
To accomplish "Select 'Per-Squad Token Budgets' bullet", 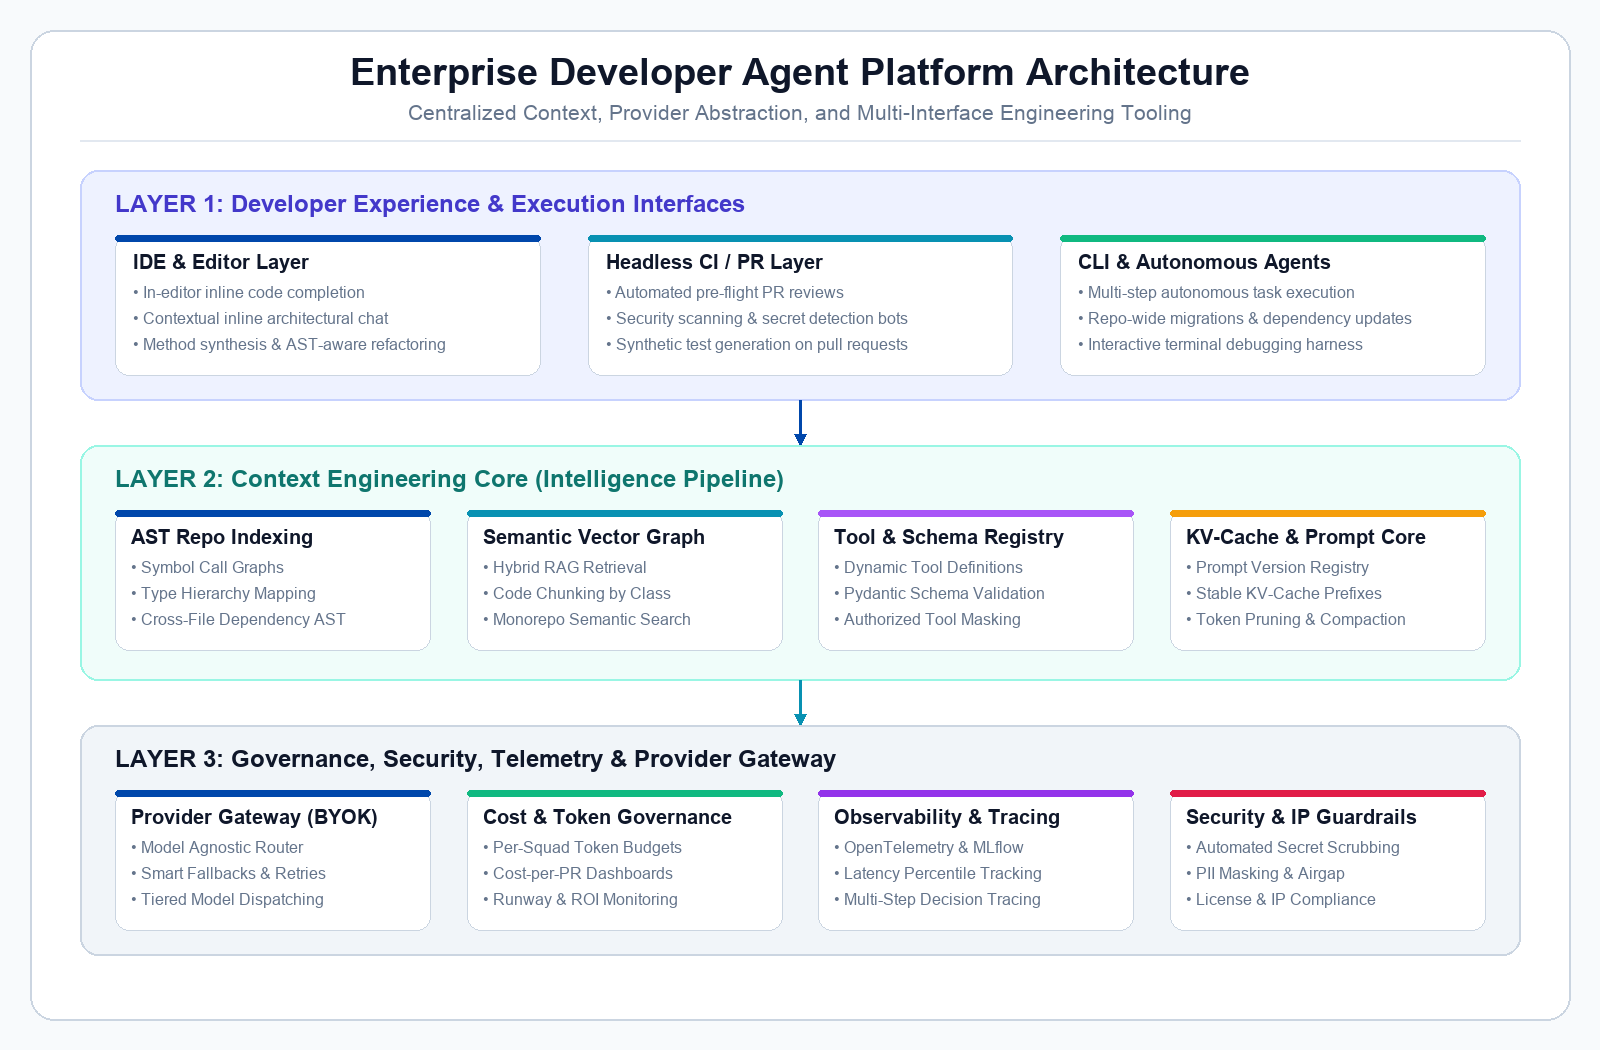I will 582,847.
